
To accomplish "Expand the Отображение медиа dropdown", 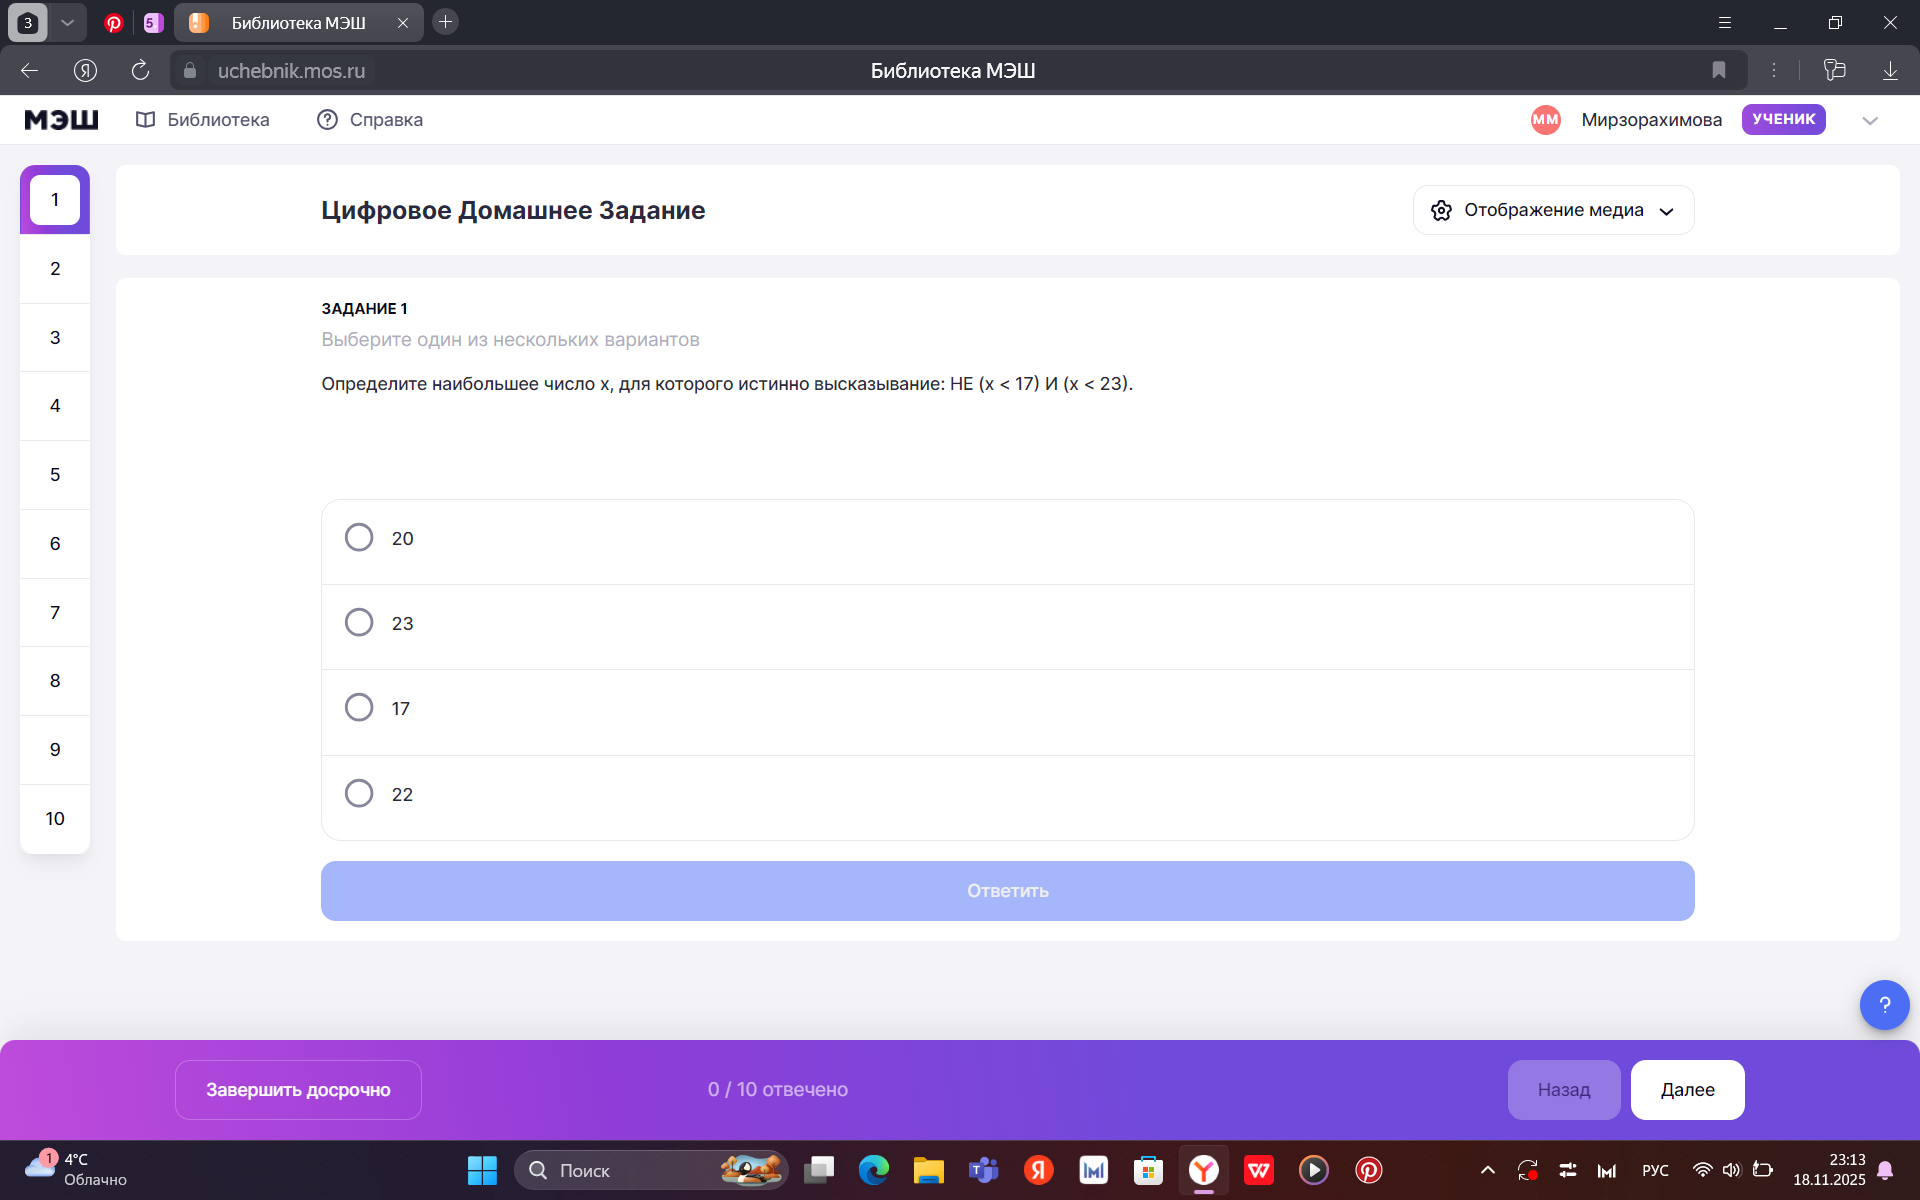I will click(x=1553, y=210).
